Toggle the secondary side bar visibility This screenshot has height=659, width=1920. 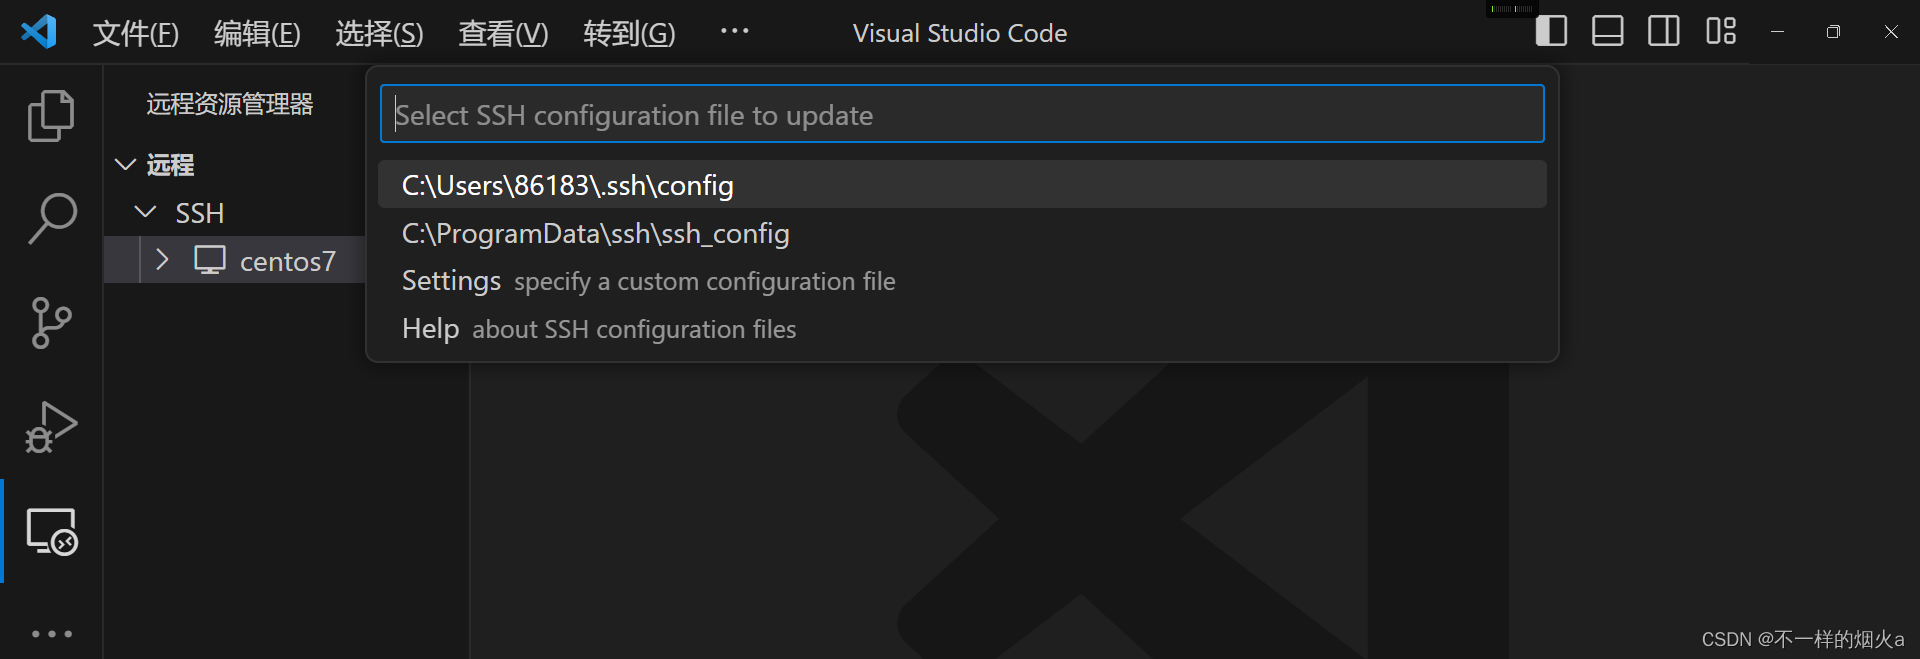pos(1664,31)
